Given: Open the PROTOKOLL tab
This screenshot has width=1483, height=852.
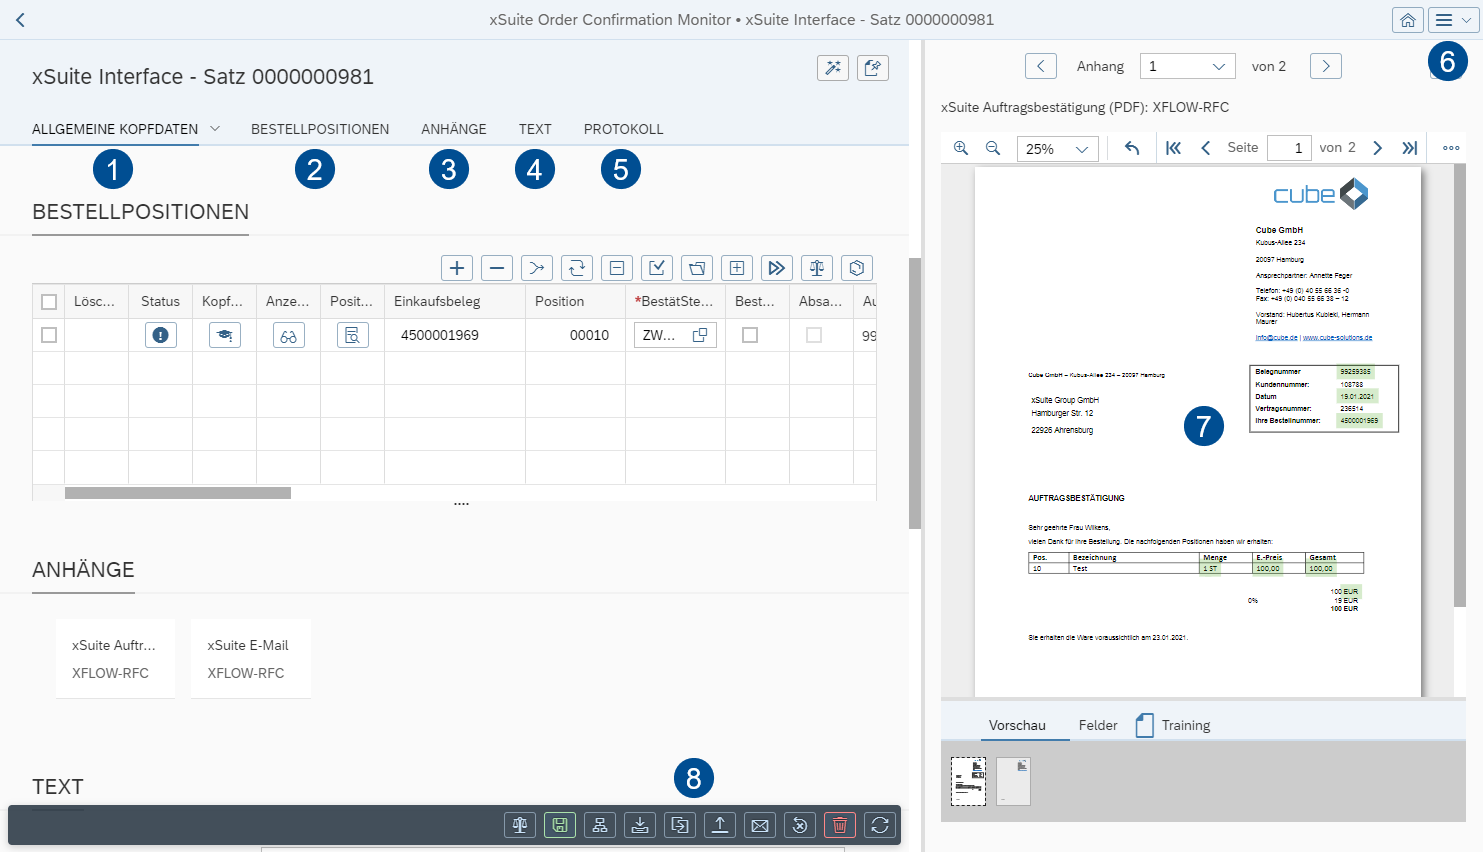Looking at the screenshot, I should tap(623, 129).
